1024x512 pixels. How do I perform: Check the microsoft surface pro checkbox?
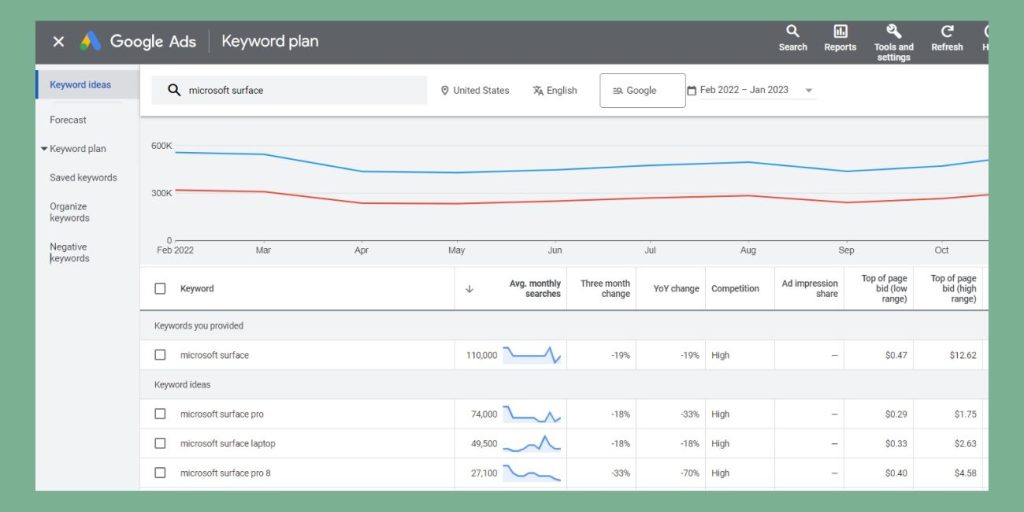point(160,414)
